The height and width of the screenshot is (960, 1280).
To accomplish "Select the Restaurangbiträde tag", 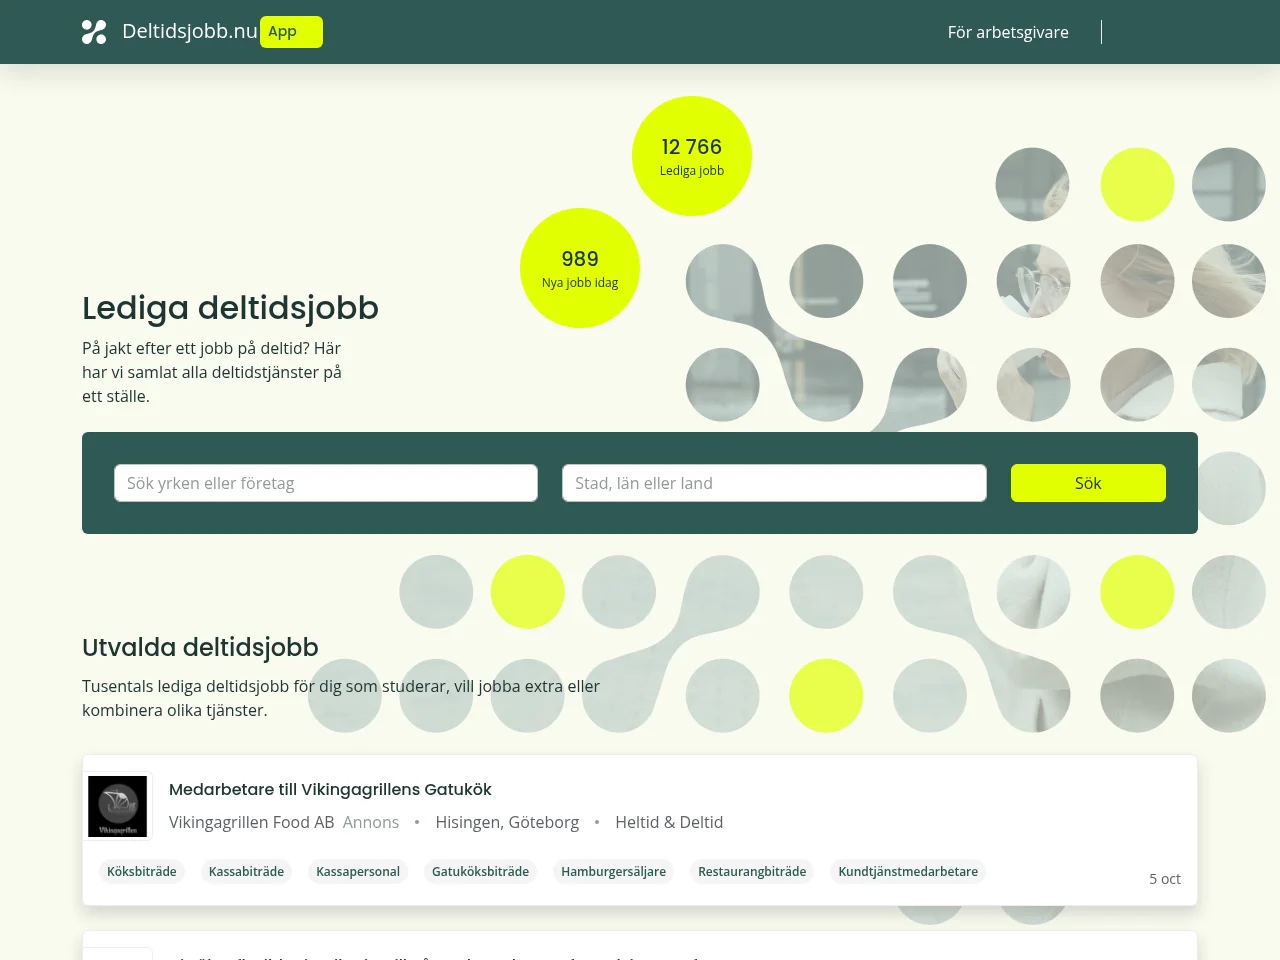I will pos(752,872).
